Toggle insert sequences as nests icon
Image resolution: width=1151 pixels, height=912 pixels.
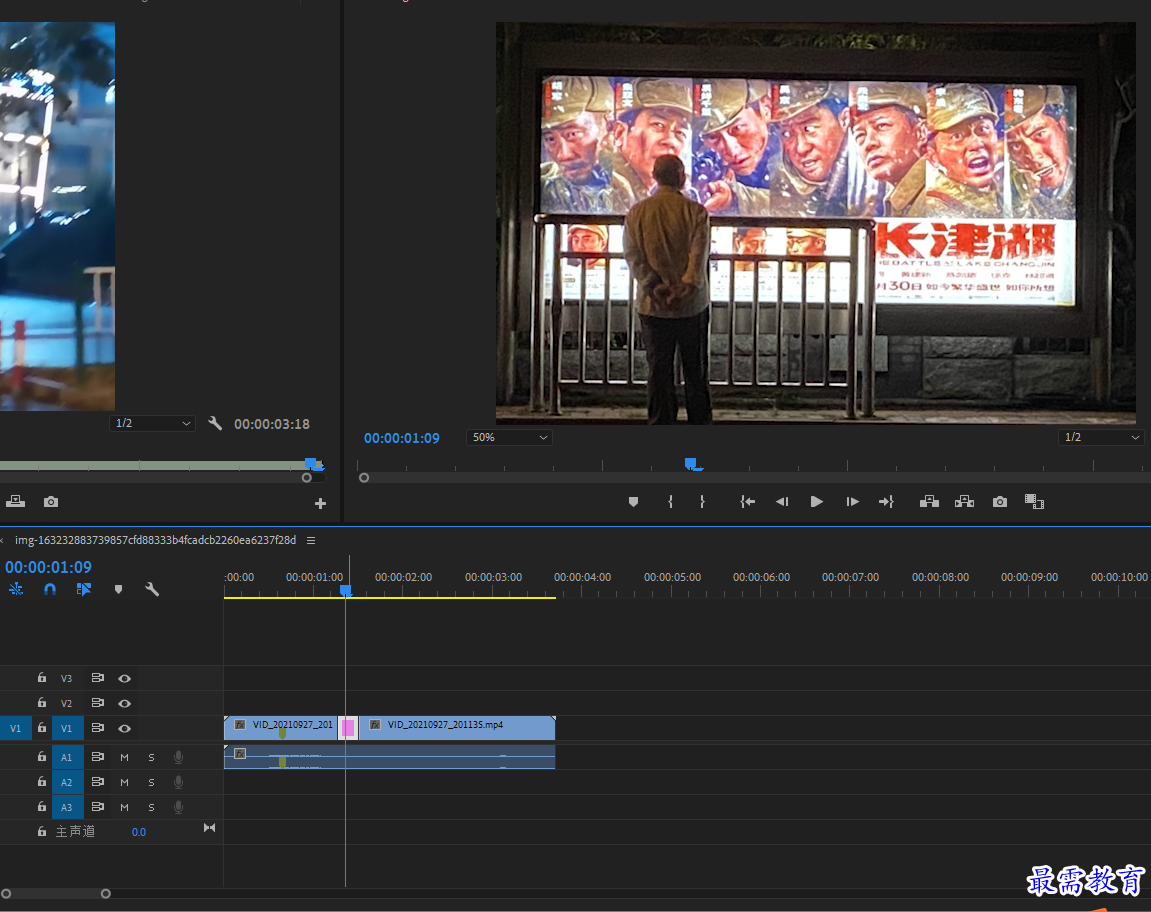click(x=16, y=589)
